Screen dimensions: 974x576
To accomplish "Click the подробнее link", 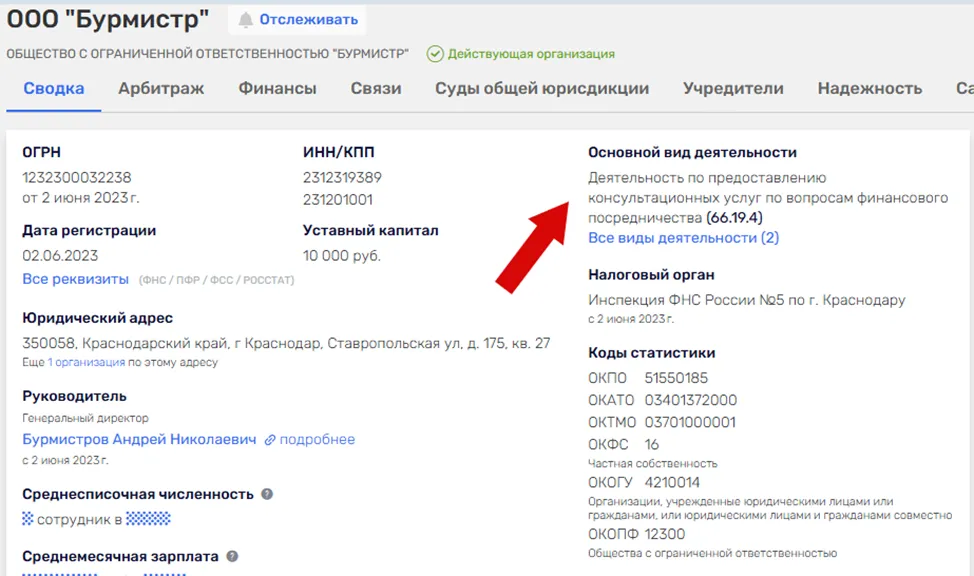I will (x=317, y=439).
